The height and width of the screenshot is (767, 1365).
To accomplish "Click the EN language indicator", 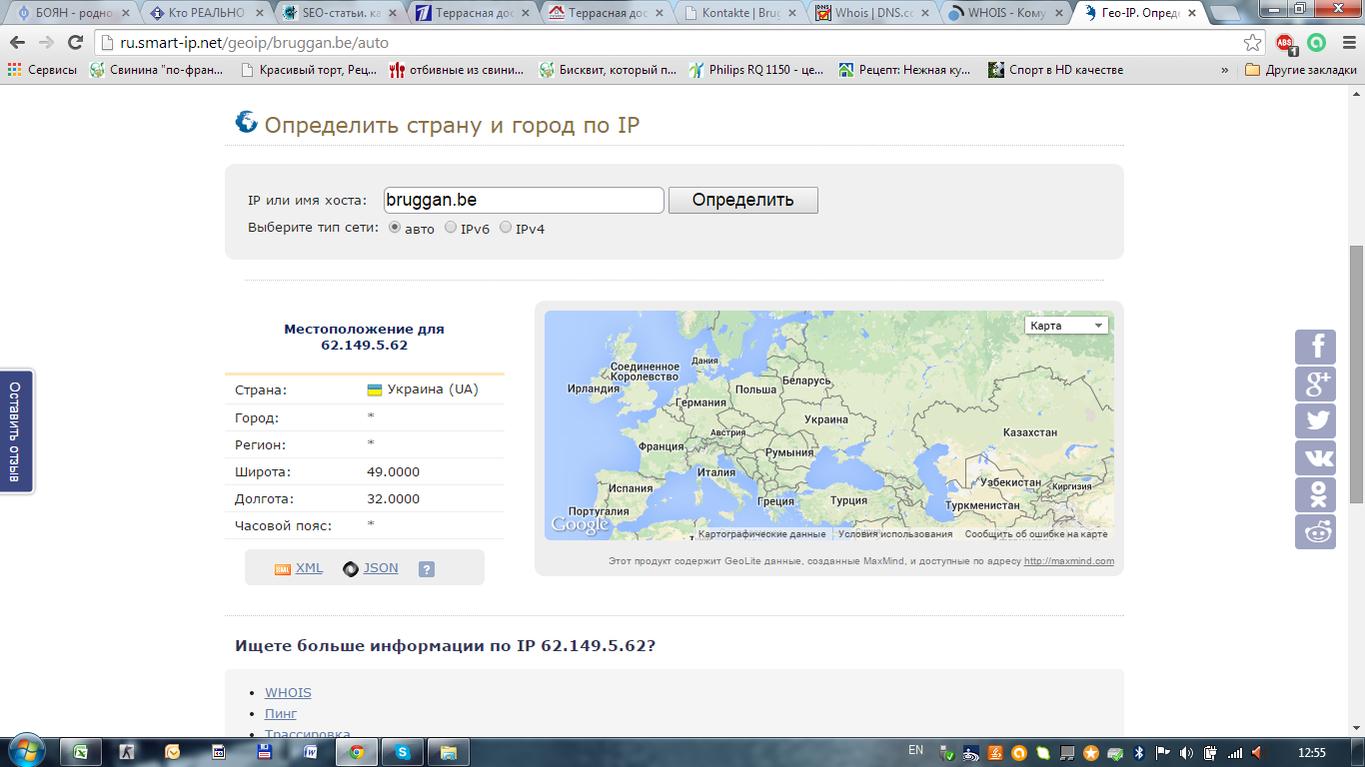I will click(x=915, y=750).
